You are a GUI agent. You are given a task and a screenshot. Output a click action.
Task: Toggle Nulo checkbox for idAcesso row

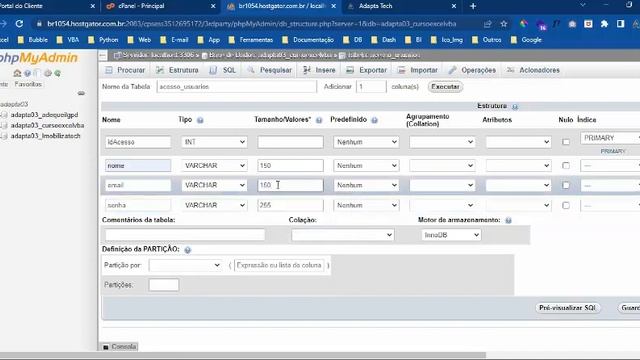click(x=566, y=142)
